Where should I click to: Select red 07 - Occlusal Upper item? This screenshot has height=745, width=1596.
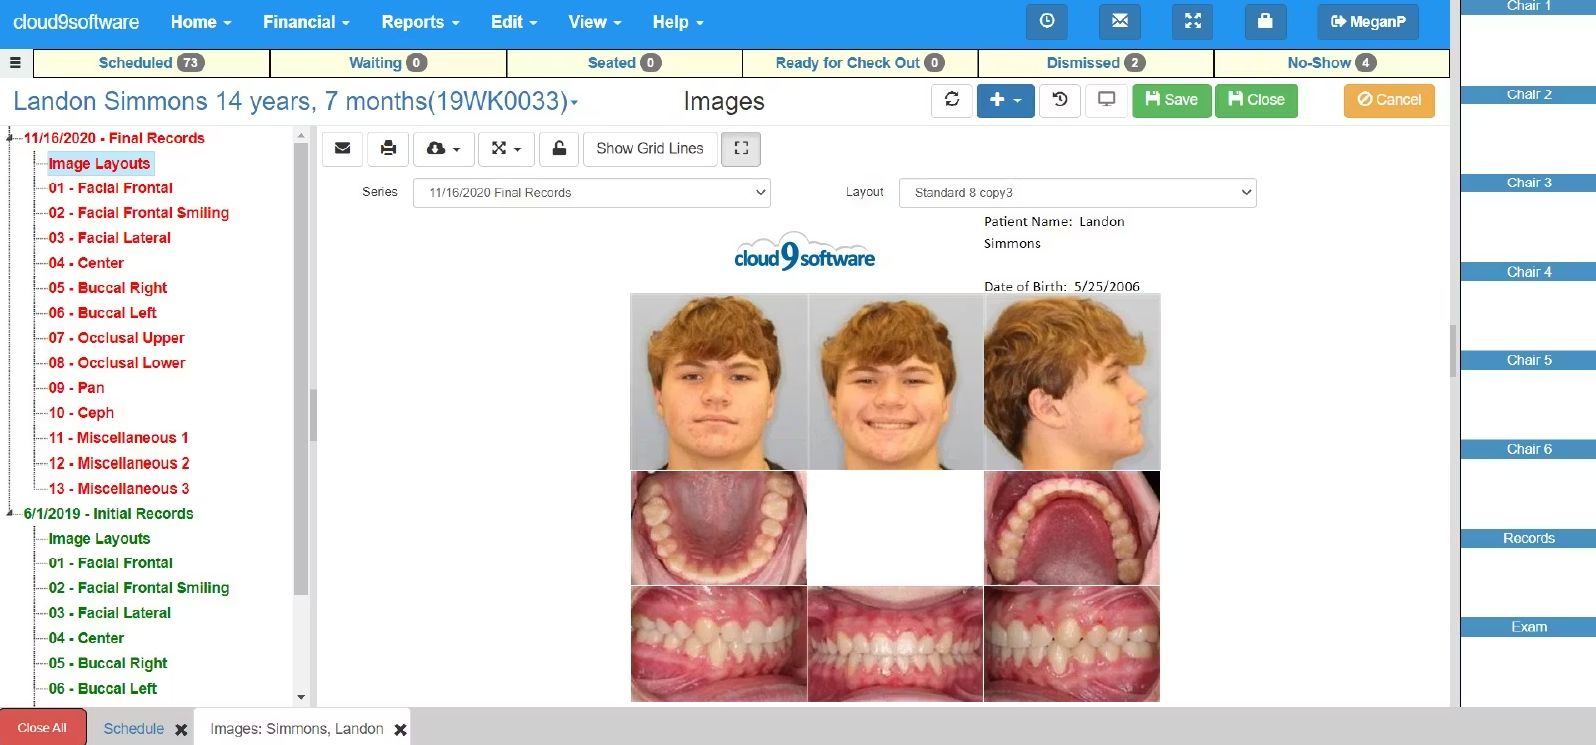(x=116, y=338)
